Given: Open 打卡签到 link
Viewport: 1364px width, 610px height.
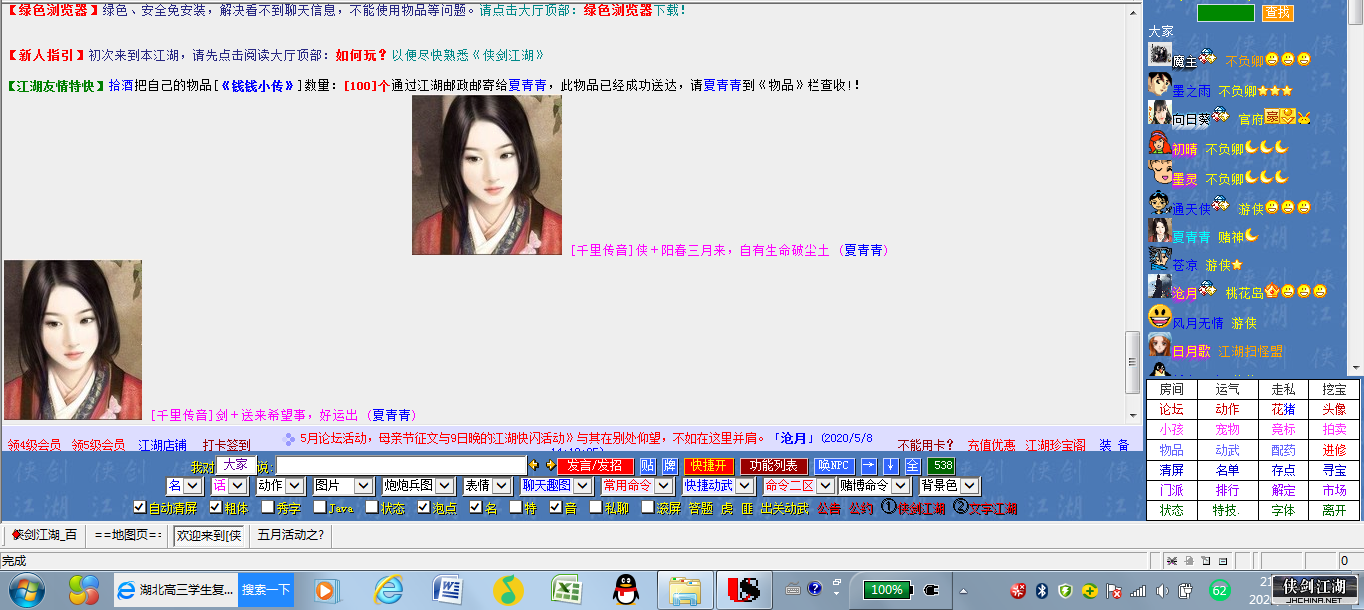Looking at the screenshot, I should [227, 445].
